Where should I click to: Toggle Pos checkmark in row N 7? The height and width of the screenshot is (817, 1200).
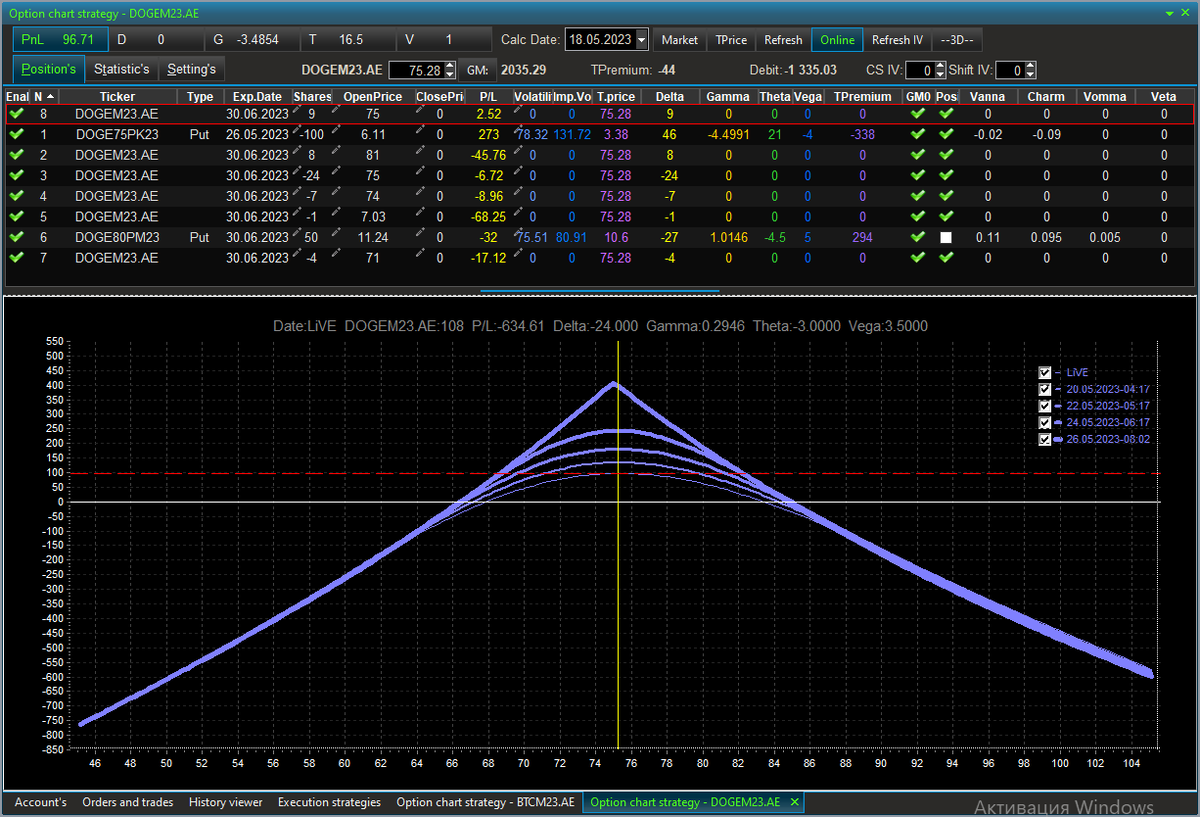click(946, 258)
